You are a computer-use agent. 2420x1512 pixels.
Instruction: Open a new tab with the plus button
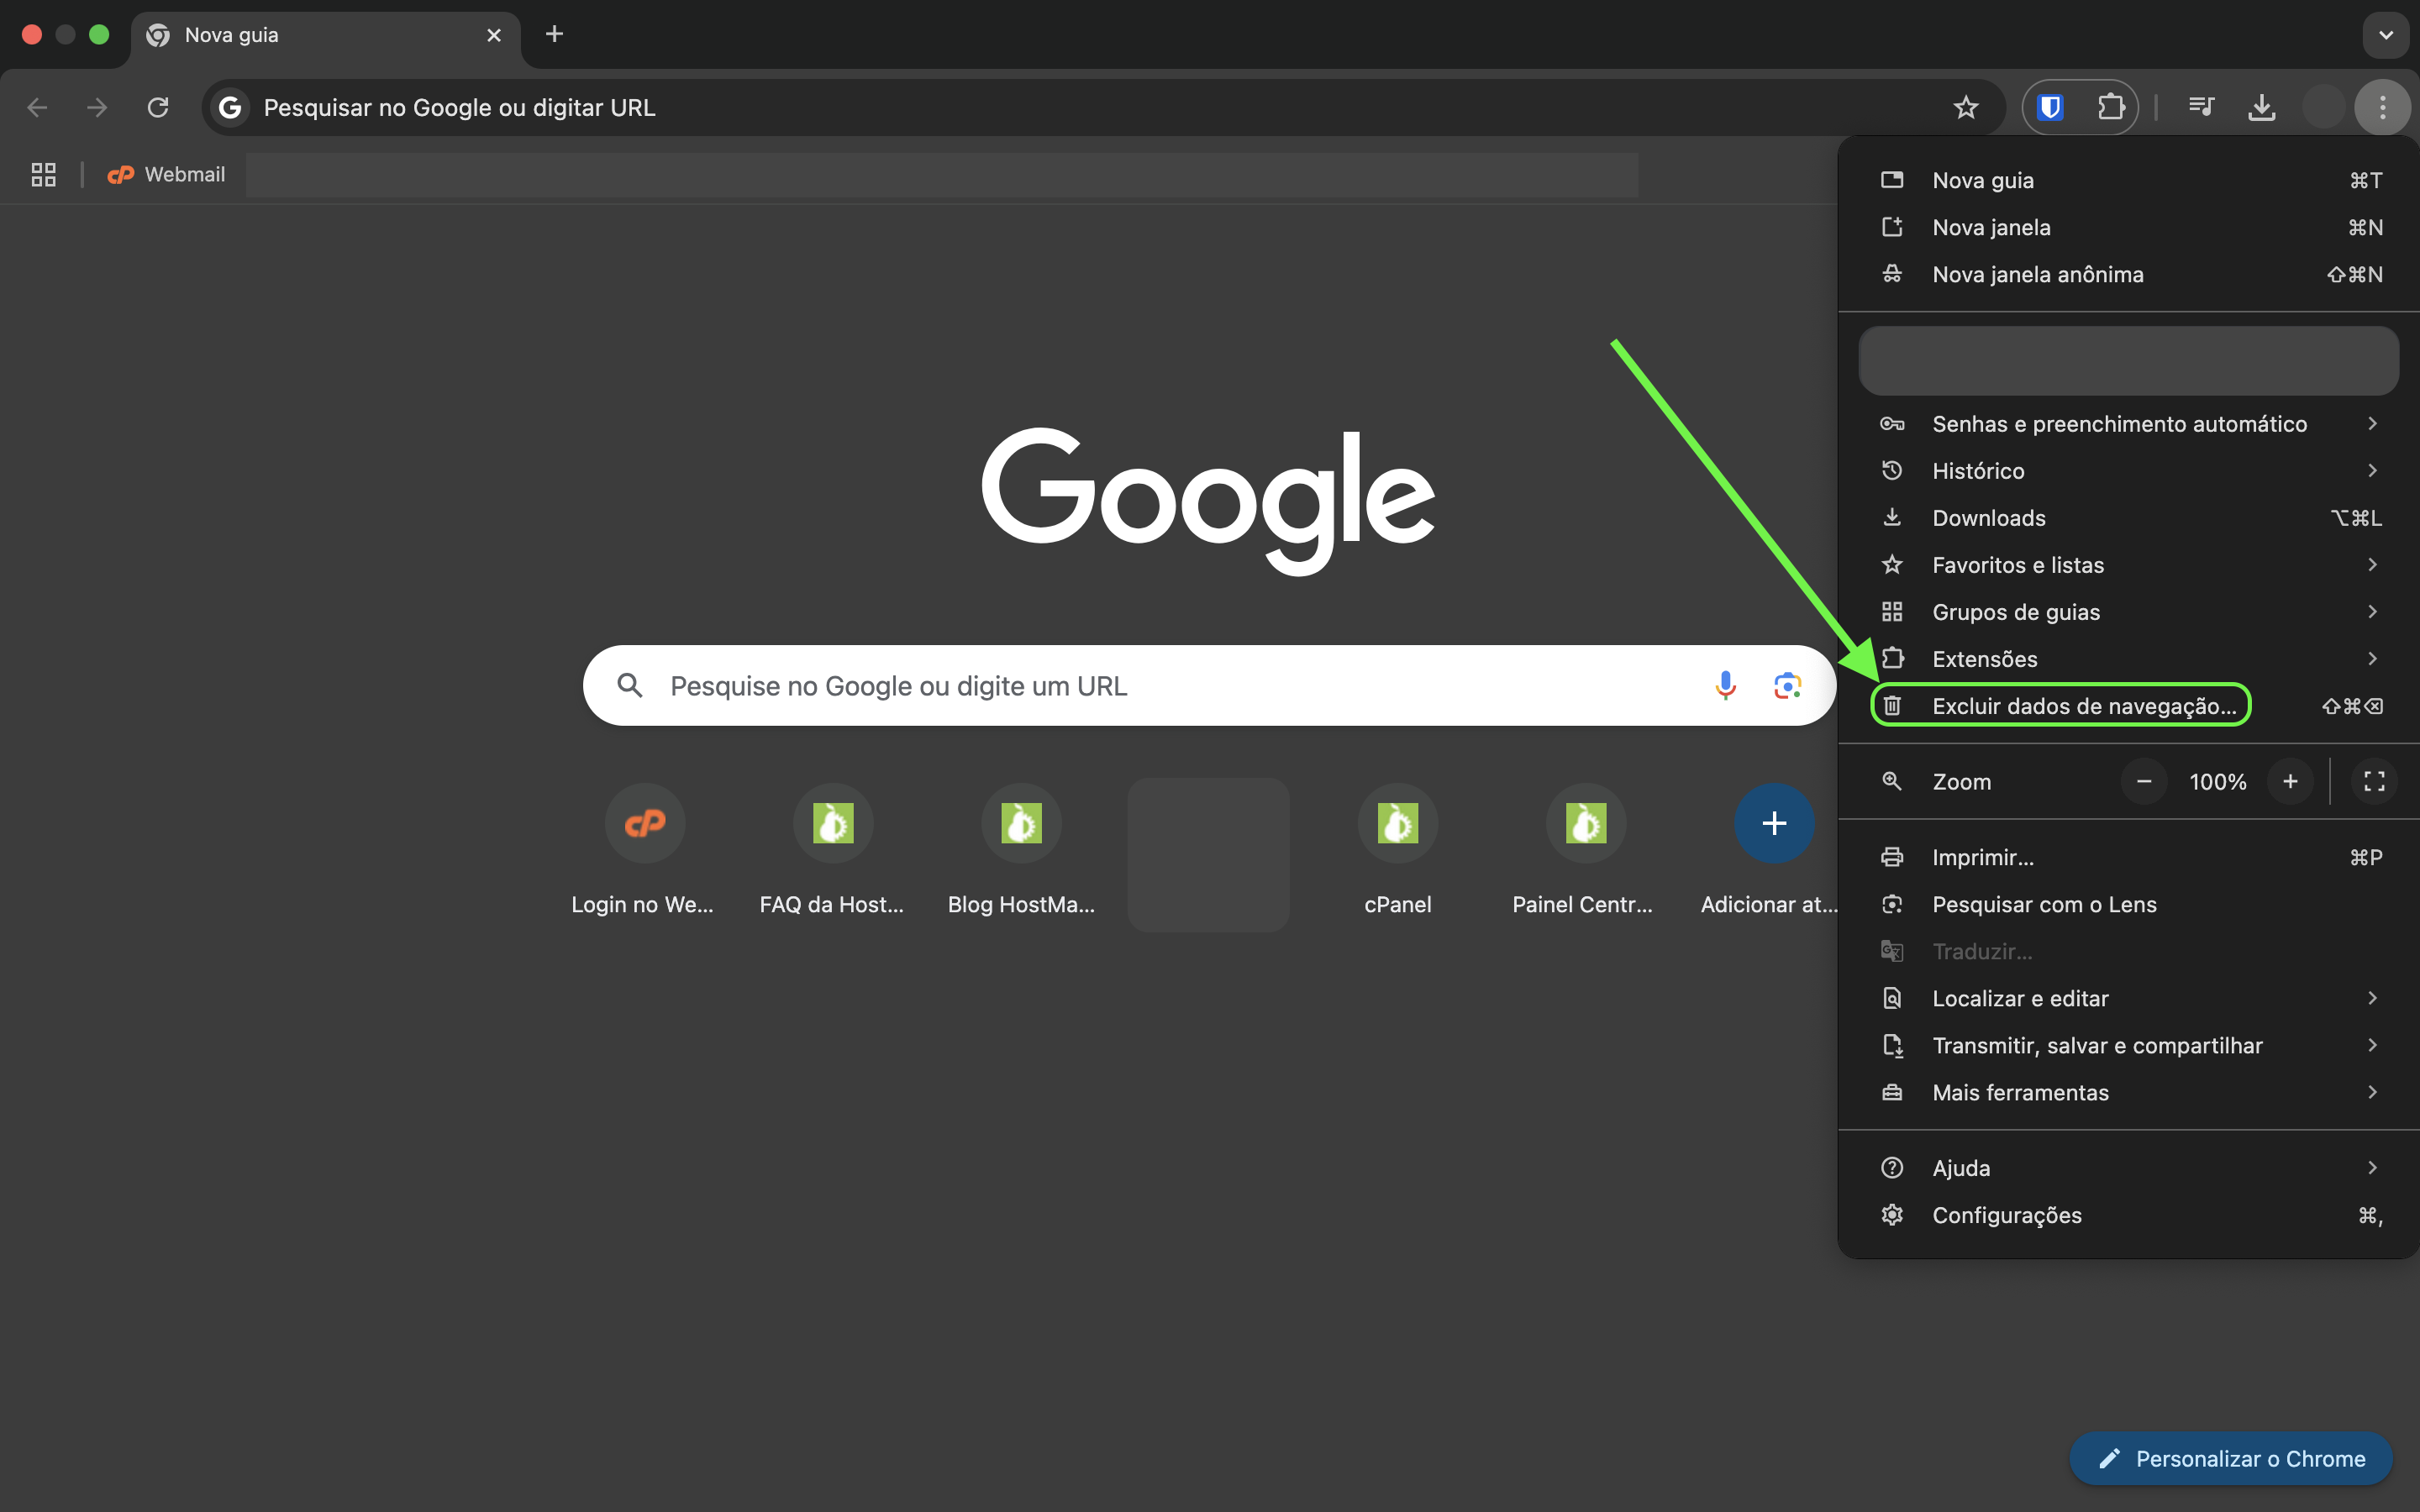click(554, 34)
